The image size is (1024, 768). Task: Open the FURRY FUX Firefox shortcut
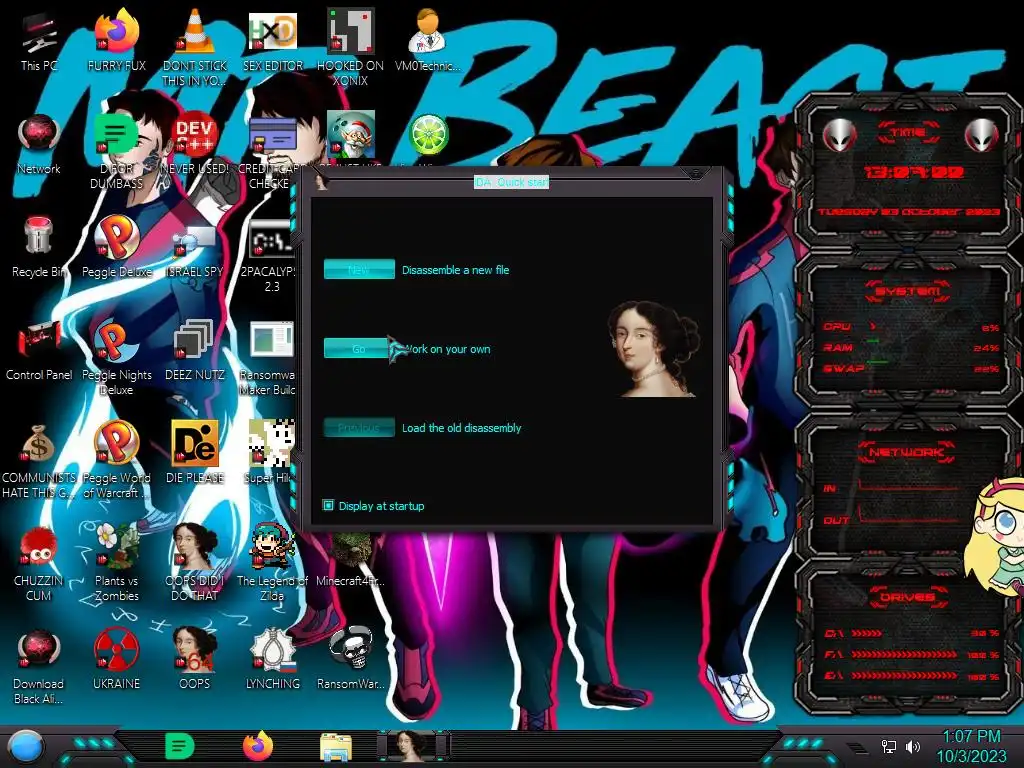pos(116,40)
